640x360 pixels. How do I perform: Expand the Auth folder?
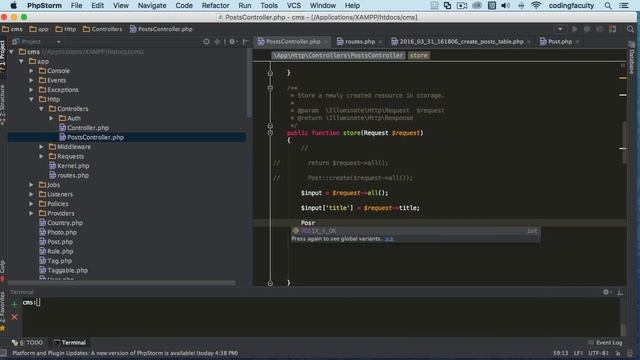[51, 118]
